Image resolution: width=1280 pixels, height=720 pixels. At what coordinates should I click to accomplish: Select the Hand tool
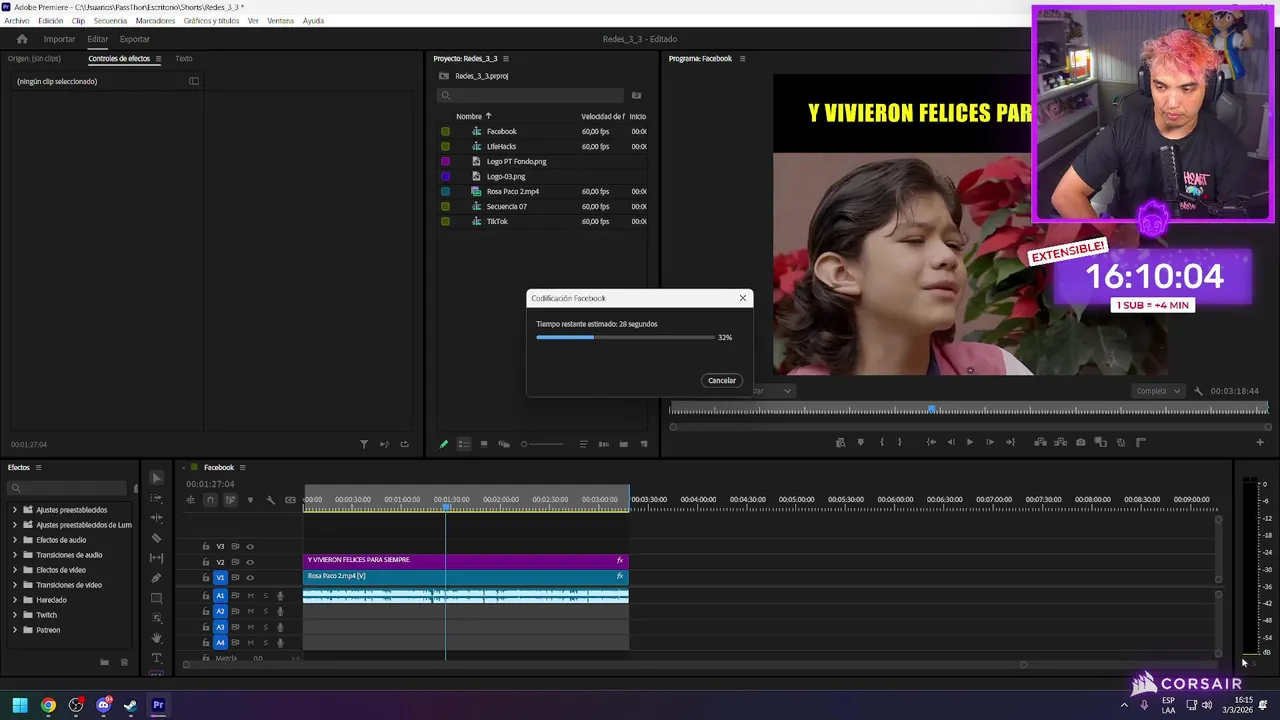pyautogui.click(x=156, y=638)
